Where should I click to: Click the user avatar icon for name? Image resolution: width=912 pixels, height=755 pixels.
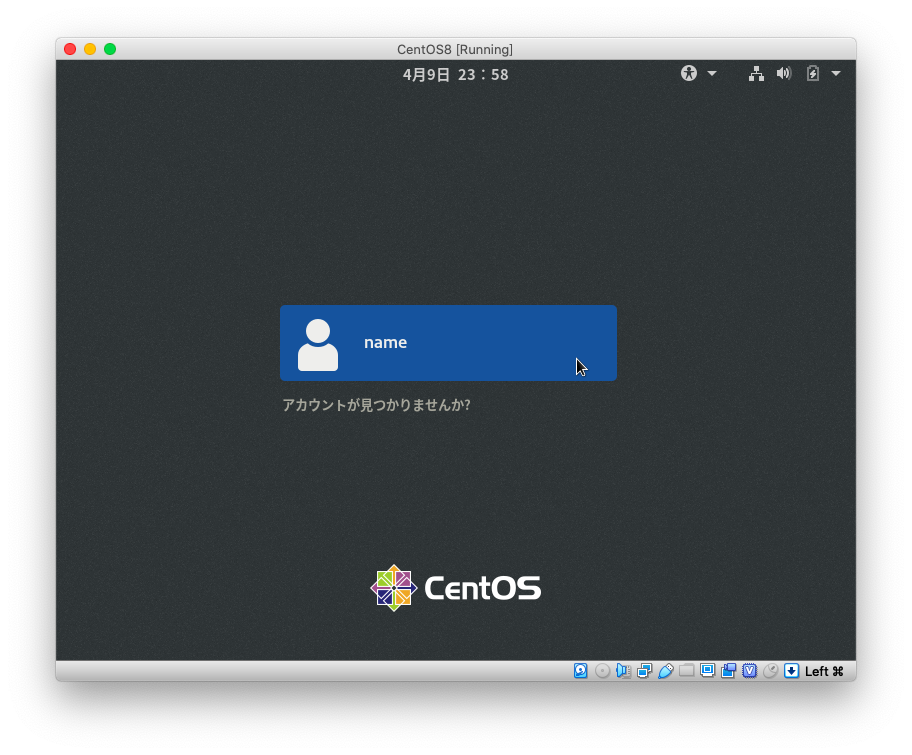318,344
